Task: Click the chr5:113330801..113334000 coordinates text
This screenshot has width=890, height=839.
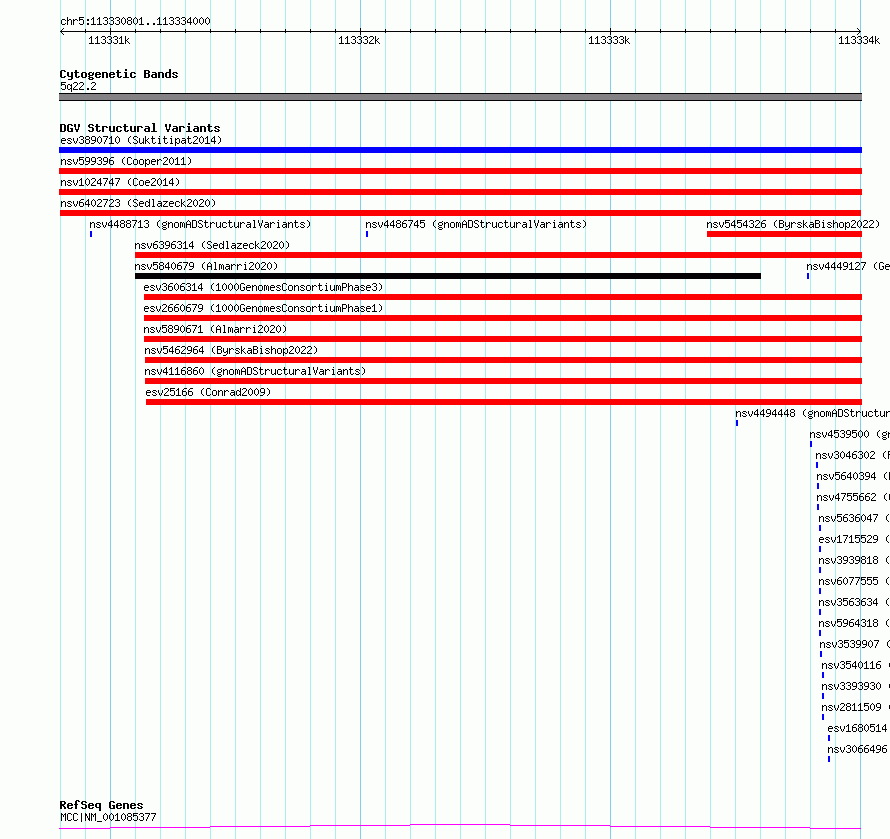Action: click(x=135, y=22)
